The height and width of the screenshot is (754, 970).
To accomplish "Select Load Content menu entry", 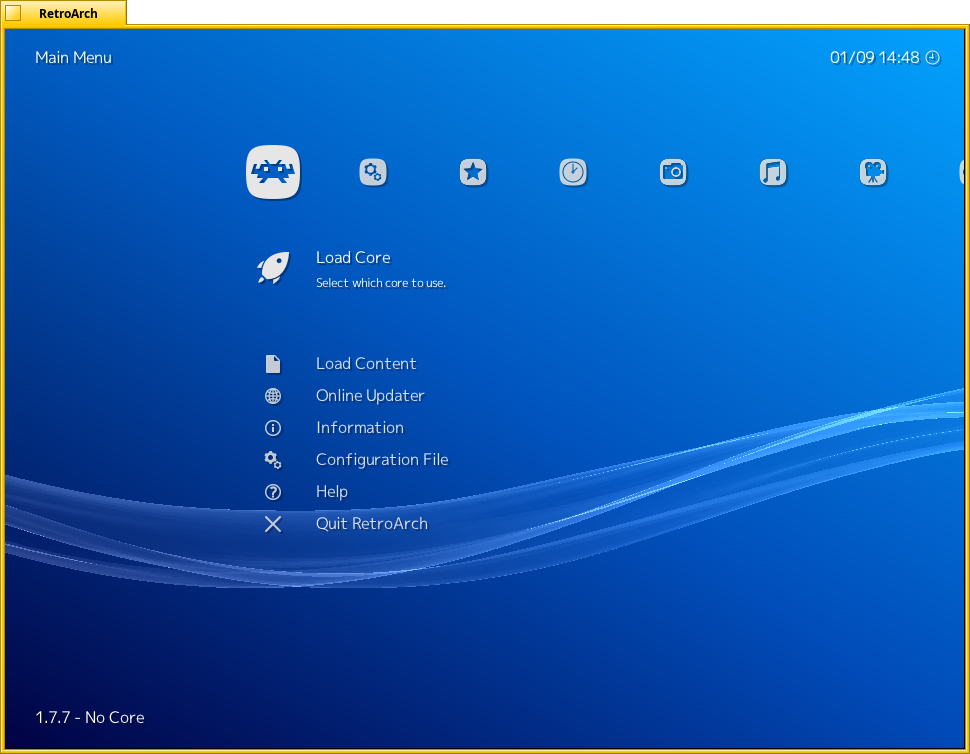I will (366, 364).
